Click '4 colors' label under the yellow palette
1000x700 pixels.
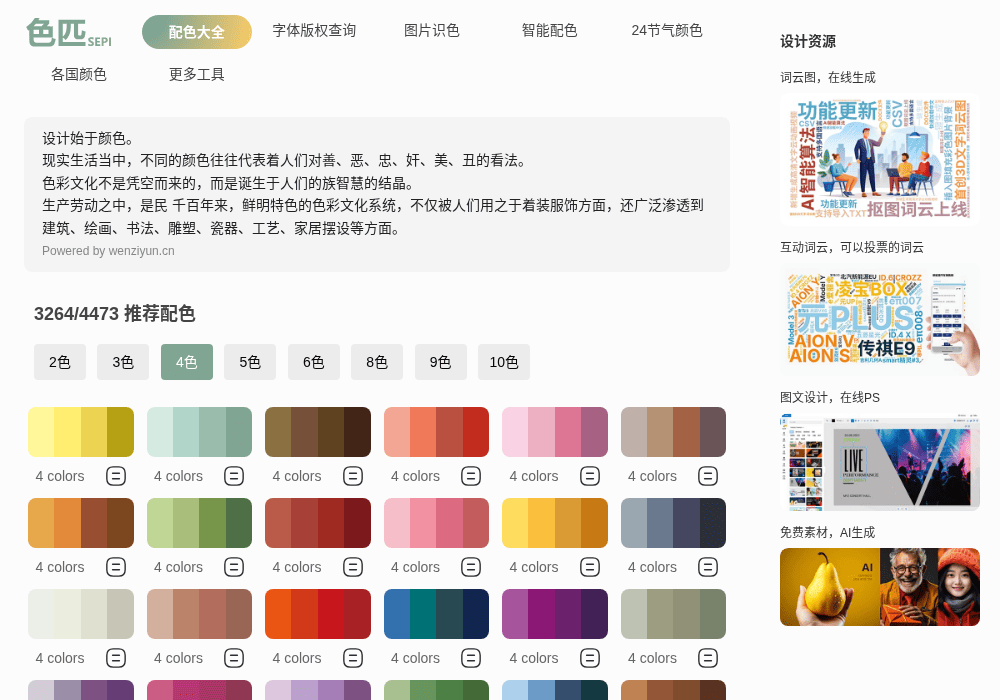(x=60, y=476)
